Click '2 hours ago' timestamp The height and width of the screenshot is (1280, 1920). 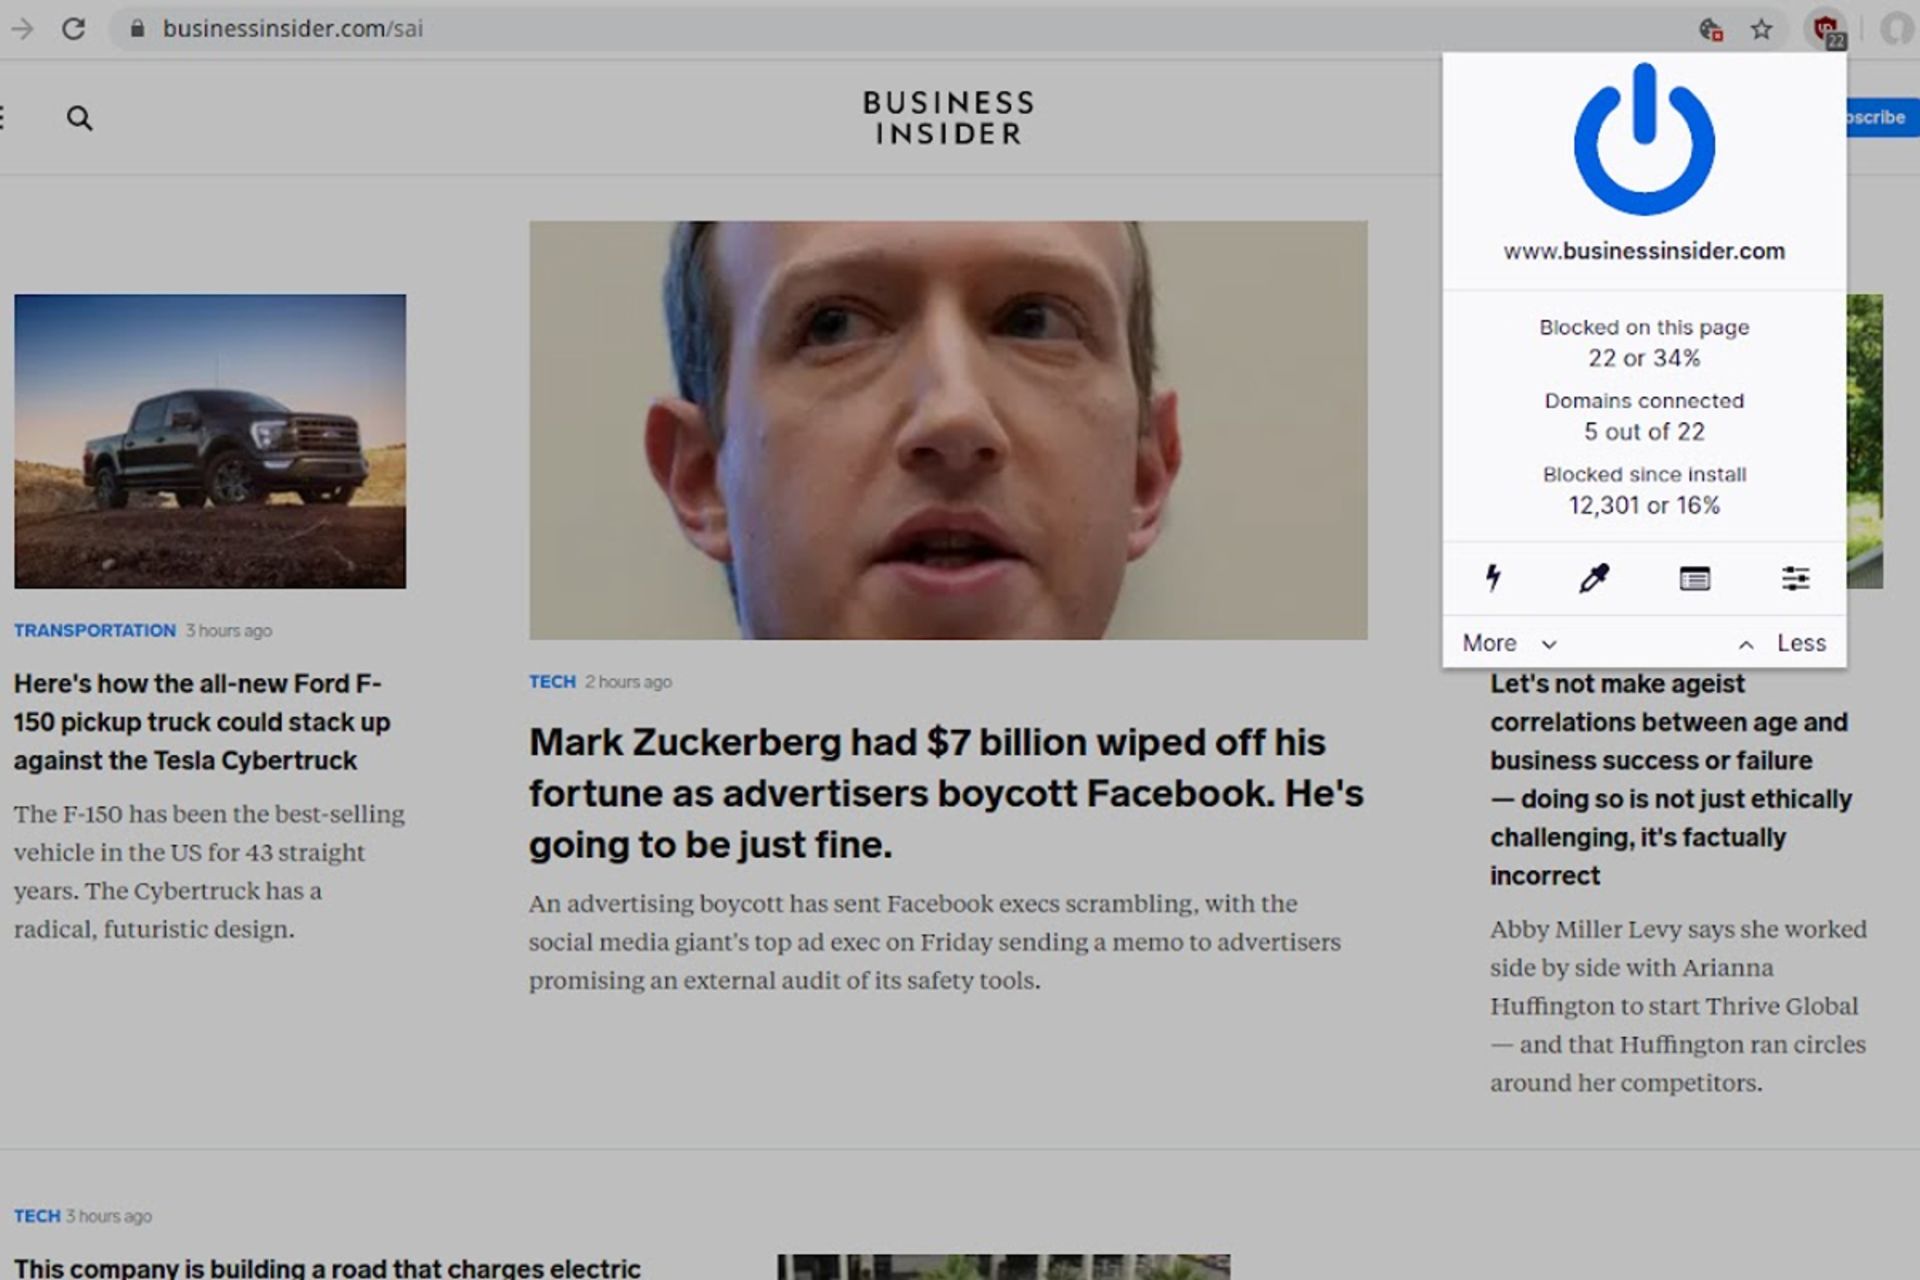click(x=628, y=681)
